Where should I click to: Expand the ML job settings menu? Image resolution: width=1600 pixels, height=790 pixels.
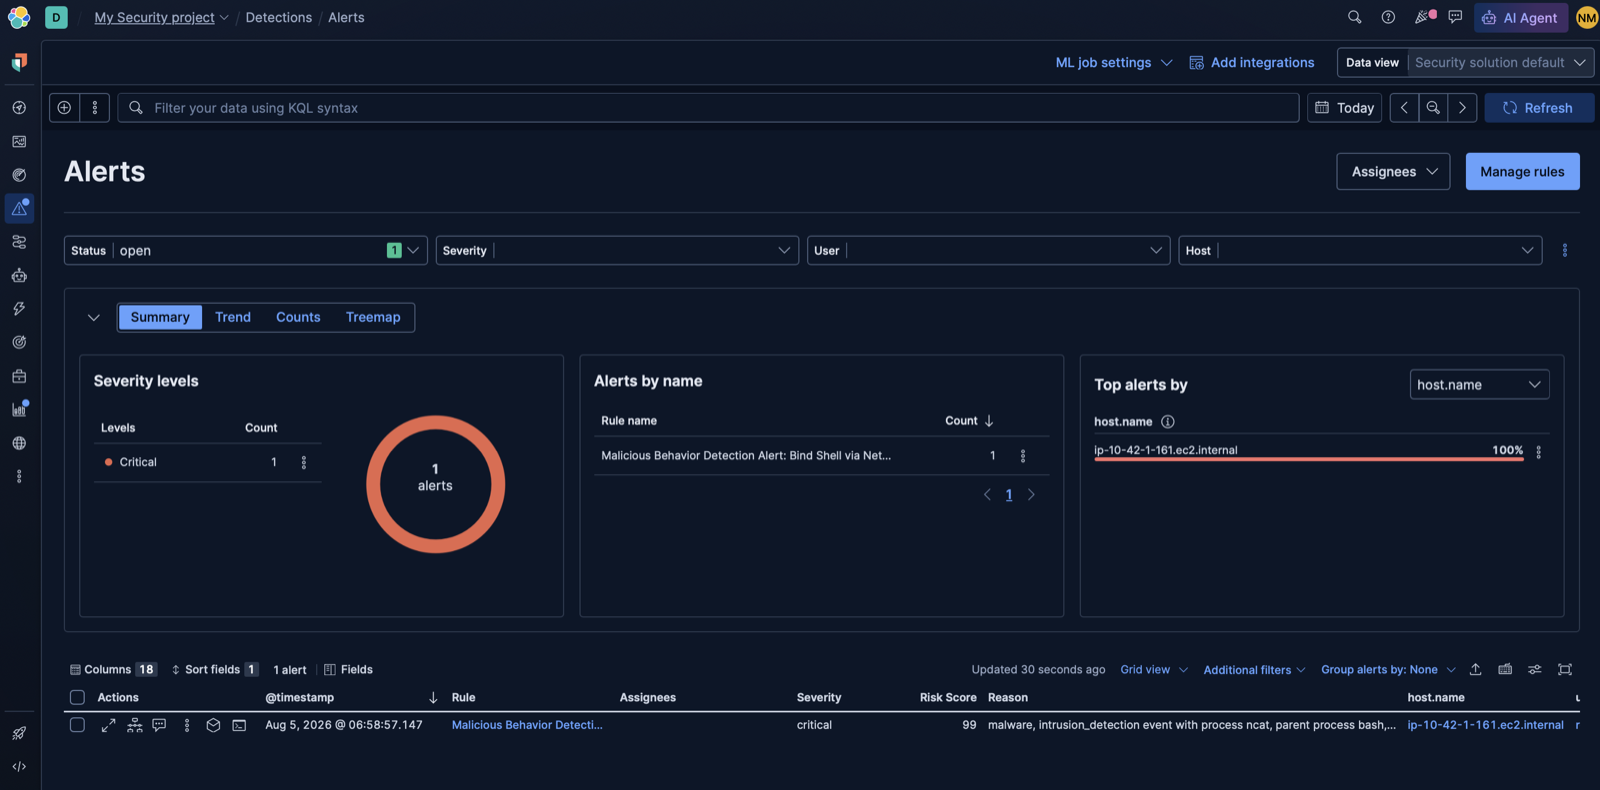[x=1113, y=62]
